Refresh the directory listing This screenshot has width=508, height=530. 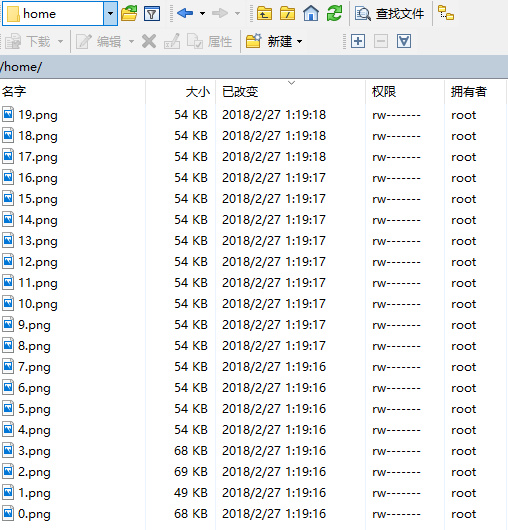click(x=334, y=14)
